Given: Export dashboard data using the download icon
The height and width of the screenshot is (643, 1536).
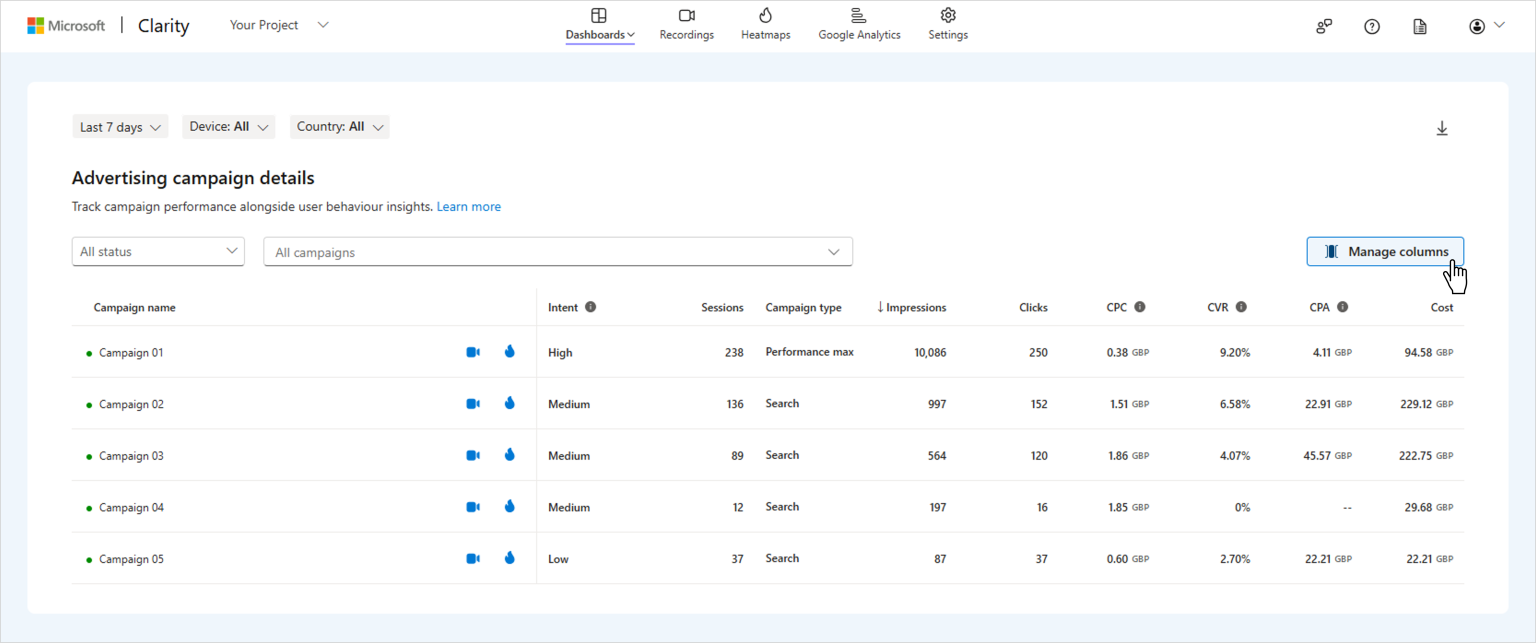Looking at the screenshot, I should [x=1442, y=128].
